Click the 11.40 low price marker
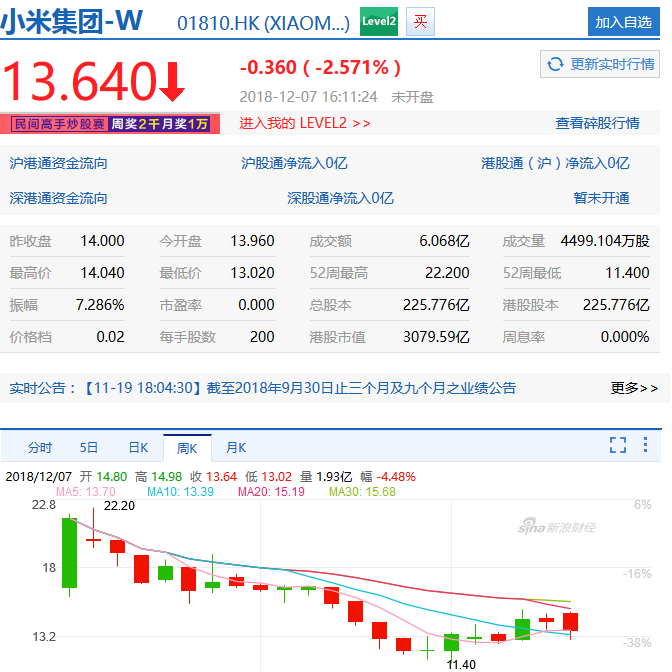Image resolution: width=672 pixels, height=672 pixels. [461, 665]
